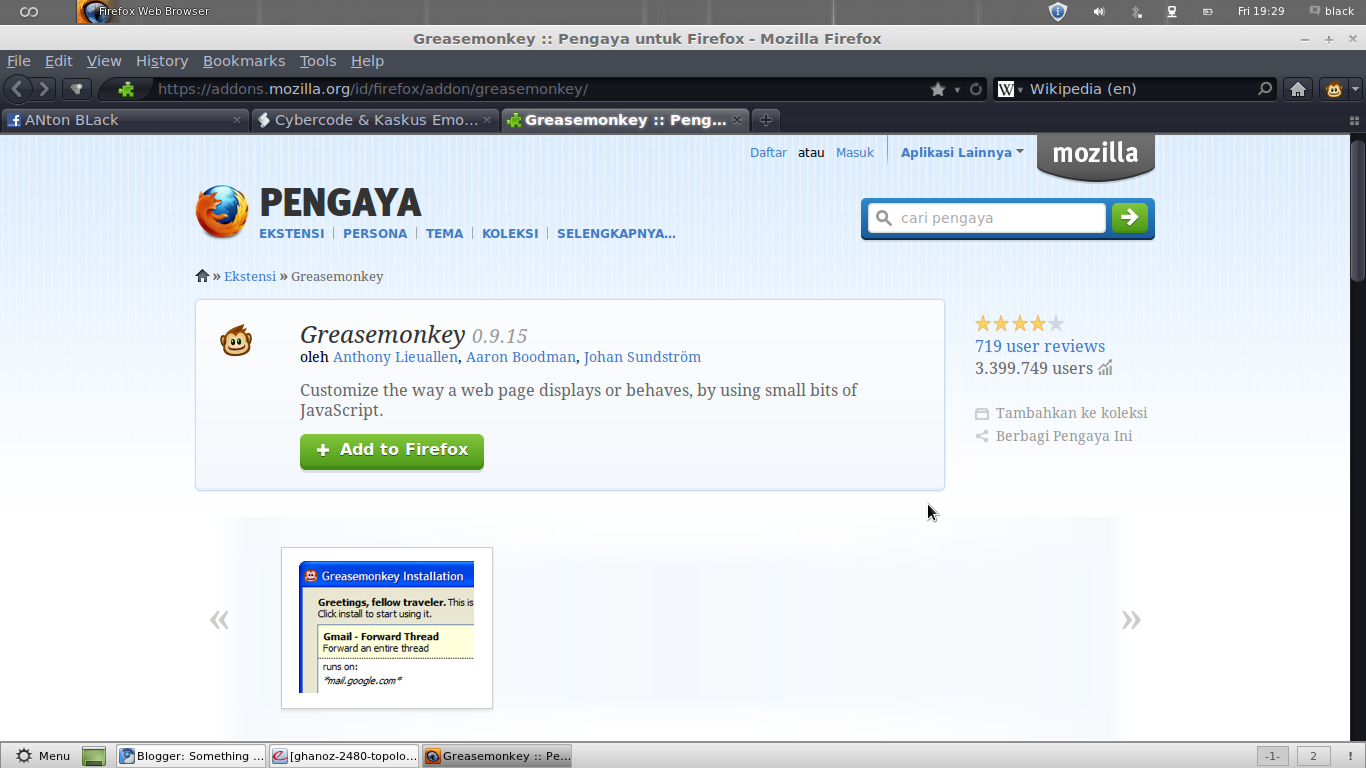
Task: Open the History menu
Action: coord(162,61)
